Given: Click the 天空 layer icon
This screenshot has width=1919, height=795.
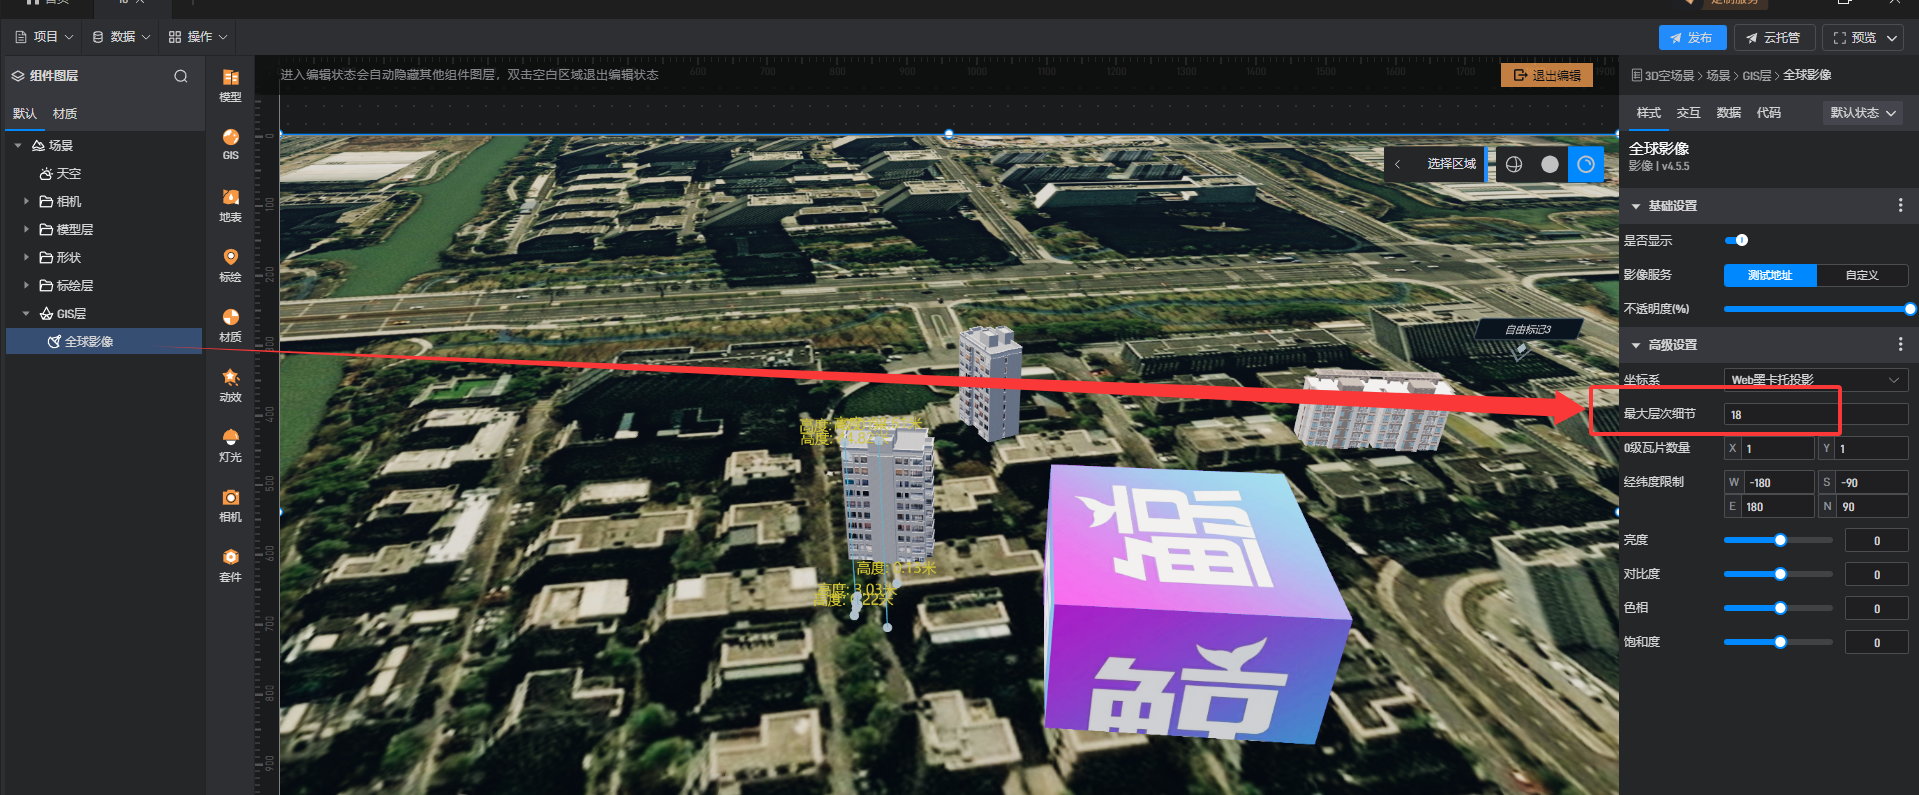Looking at the screenshot, I should (46, 174).
